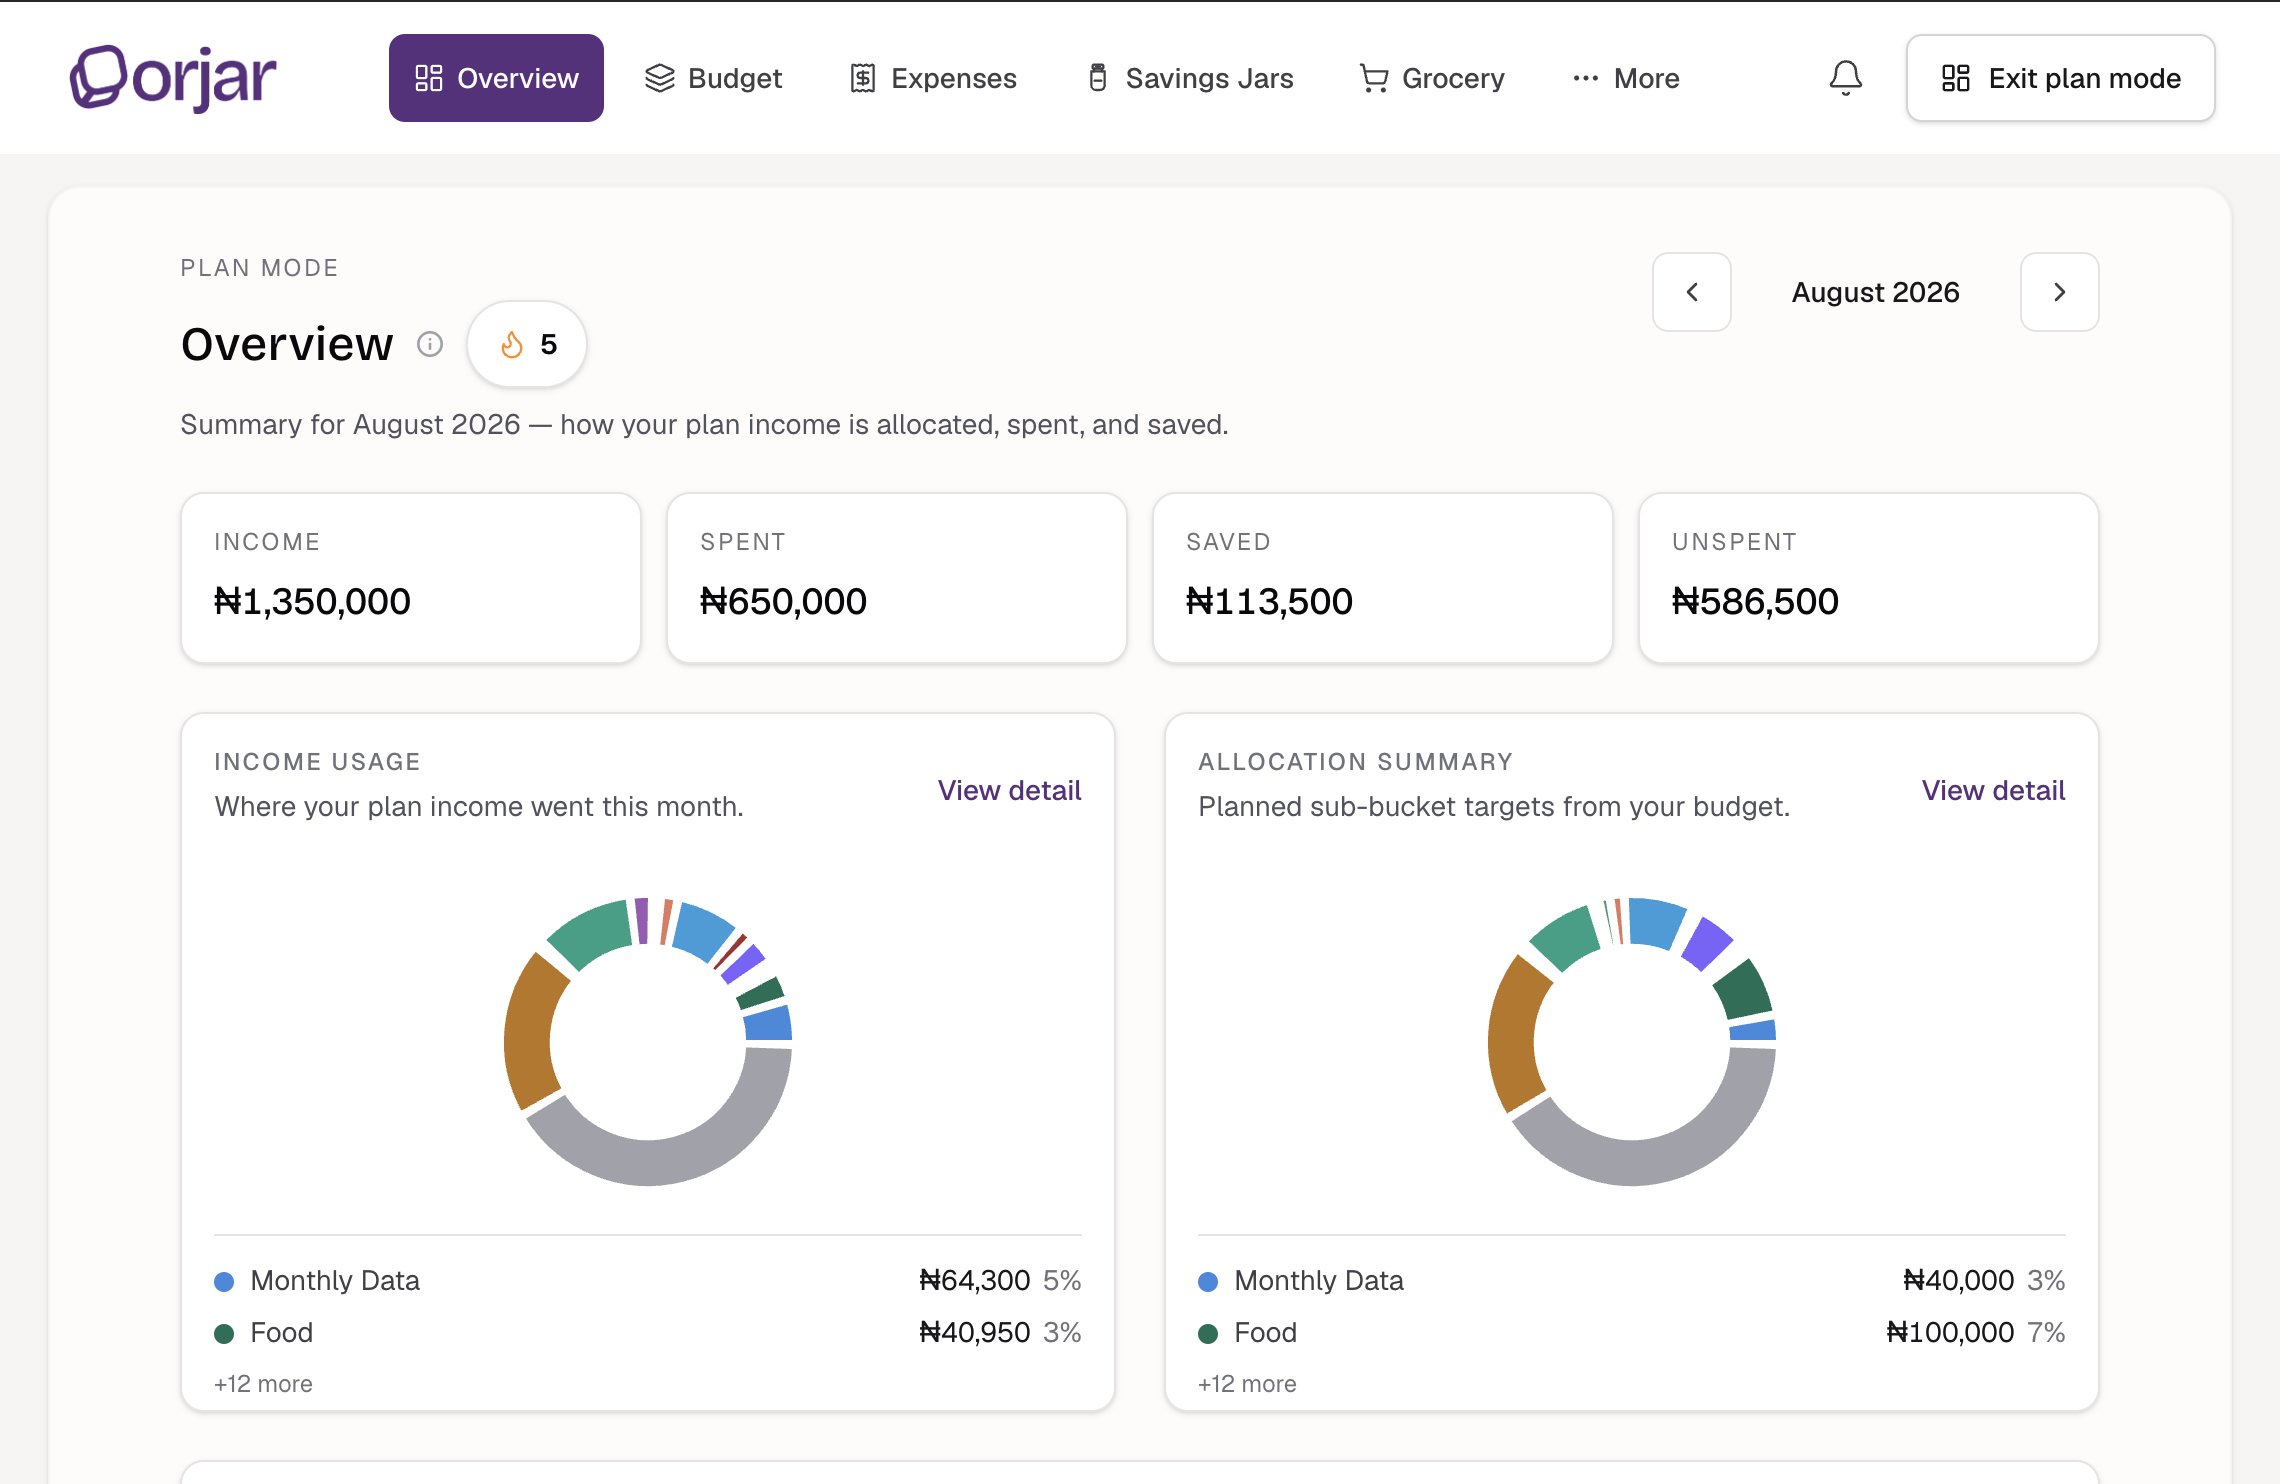Click blue Monthly Data dot in Allocation Summary

point(1208,1282)
